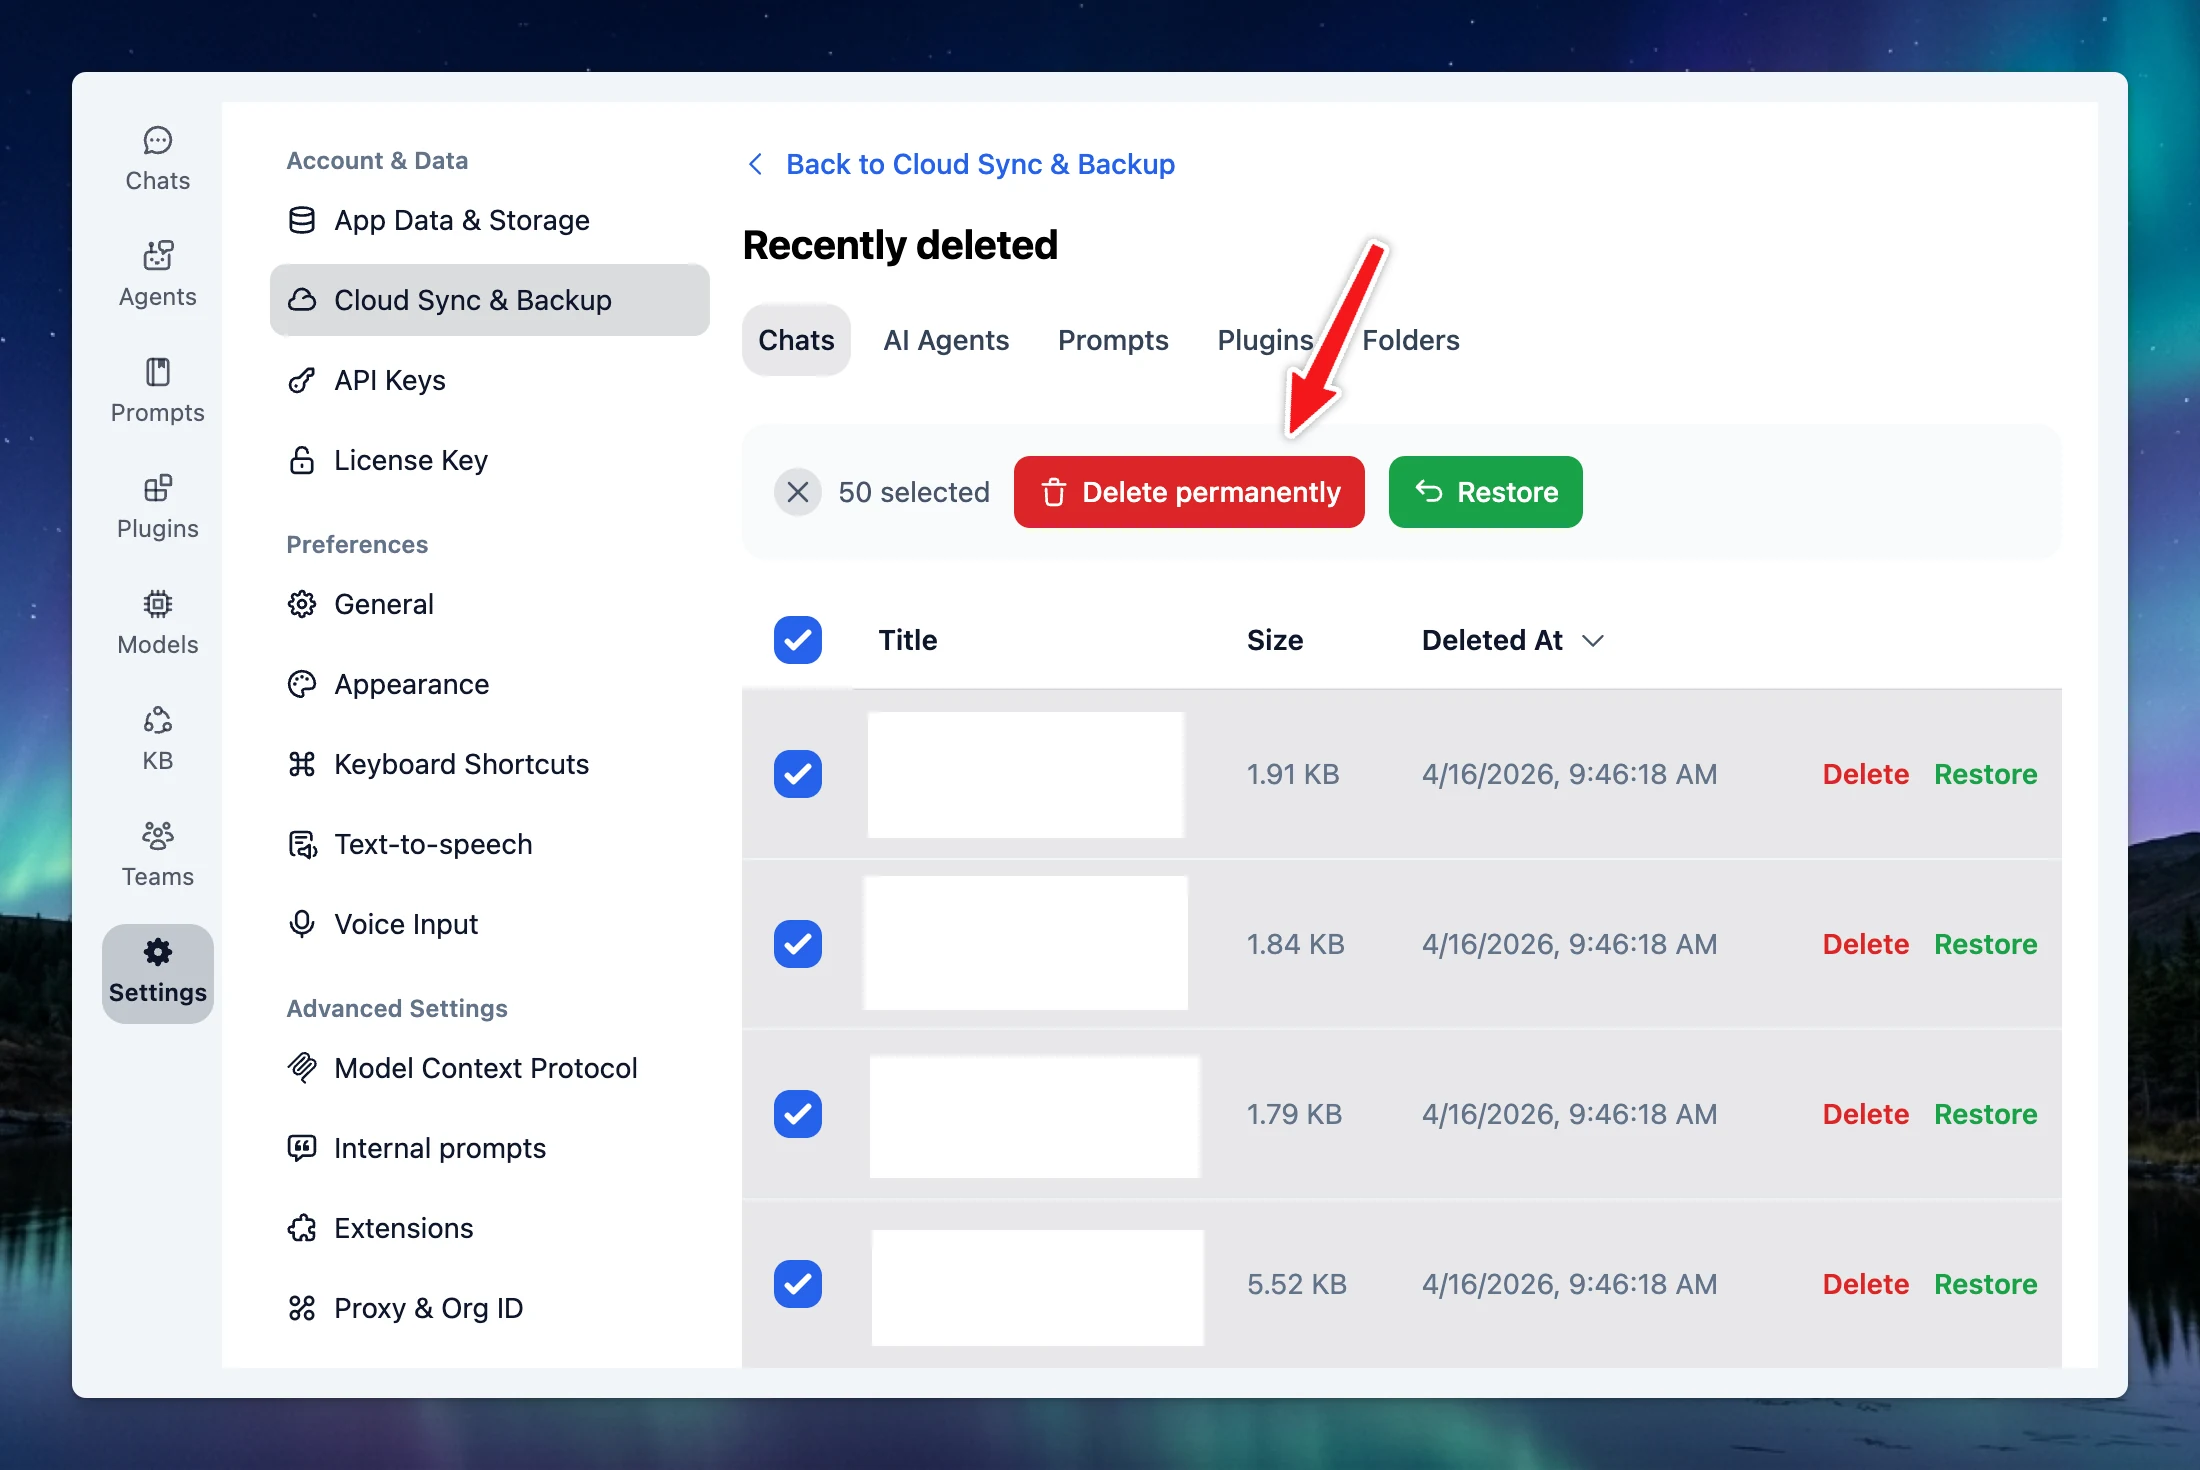Open License Key settings
The image size is (2200, 1470).
pos(489,460)
